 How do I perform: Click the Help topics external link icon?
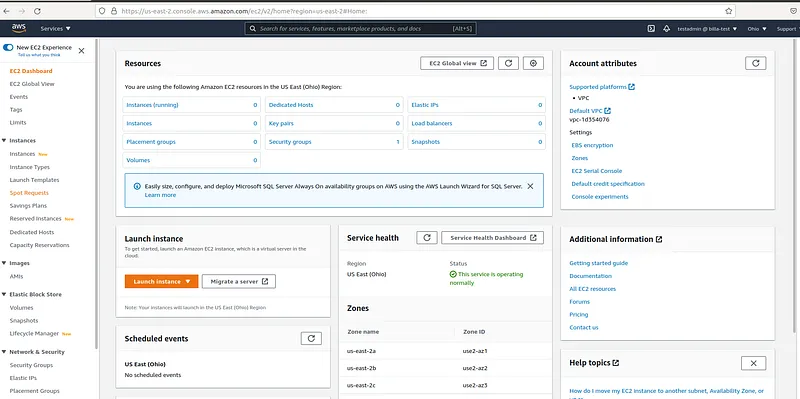point(616,363)
